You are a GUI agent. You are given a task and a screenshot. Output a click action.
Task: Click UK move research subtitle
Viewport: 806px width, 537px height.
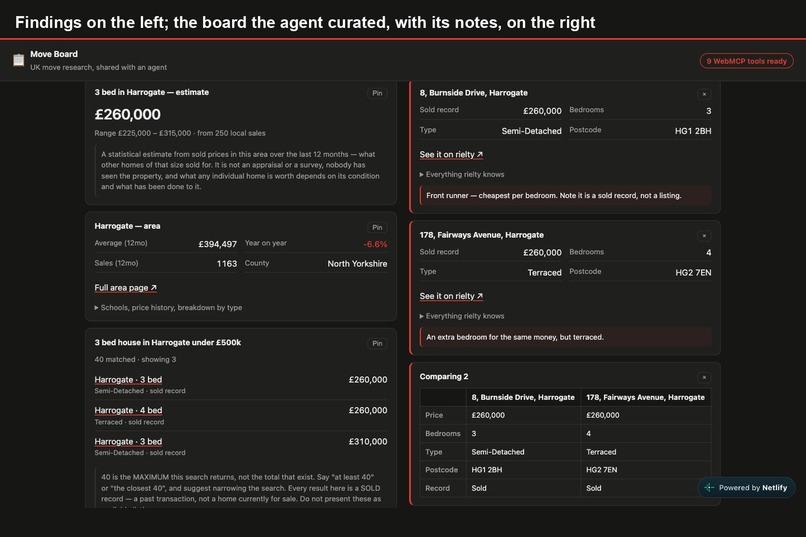tap(98, 67)
